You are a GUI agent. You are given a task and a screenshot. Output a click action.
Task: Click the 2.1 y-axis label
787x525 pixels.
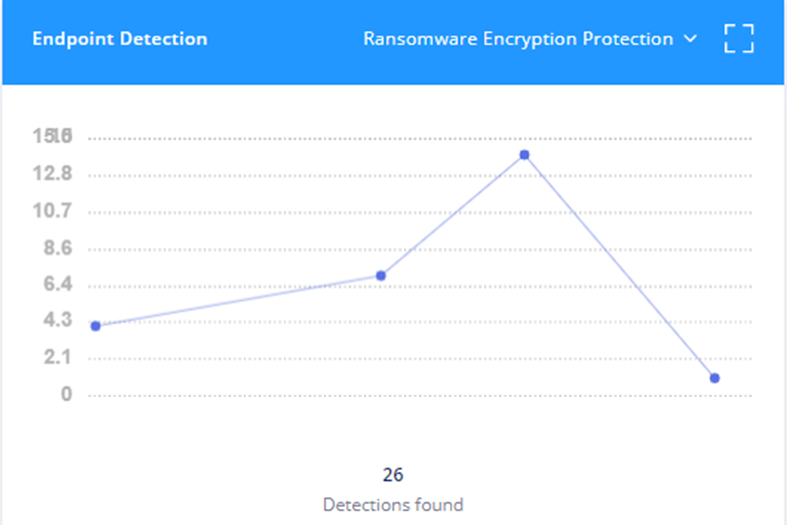pos(58,357)
